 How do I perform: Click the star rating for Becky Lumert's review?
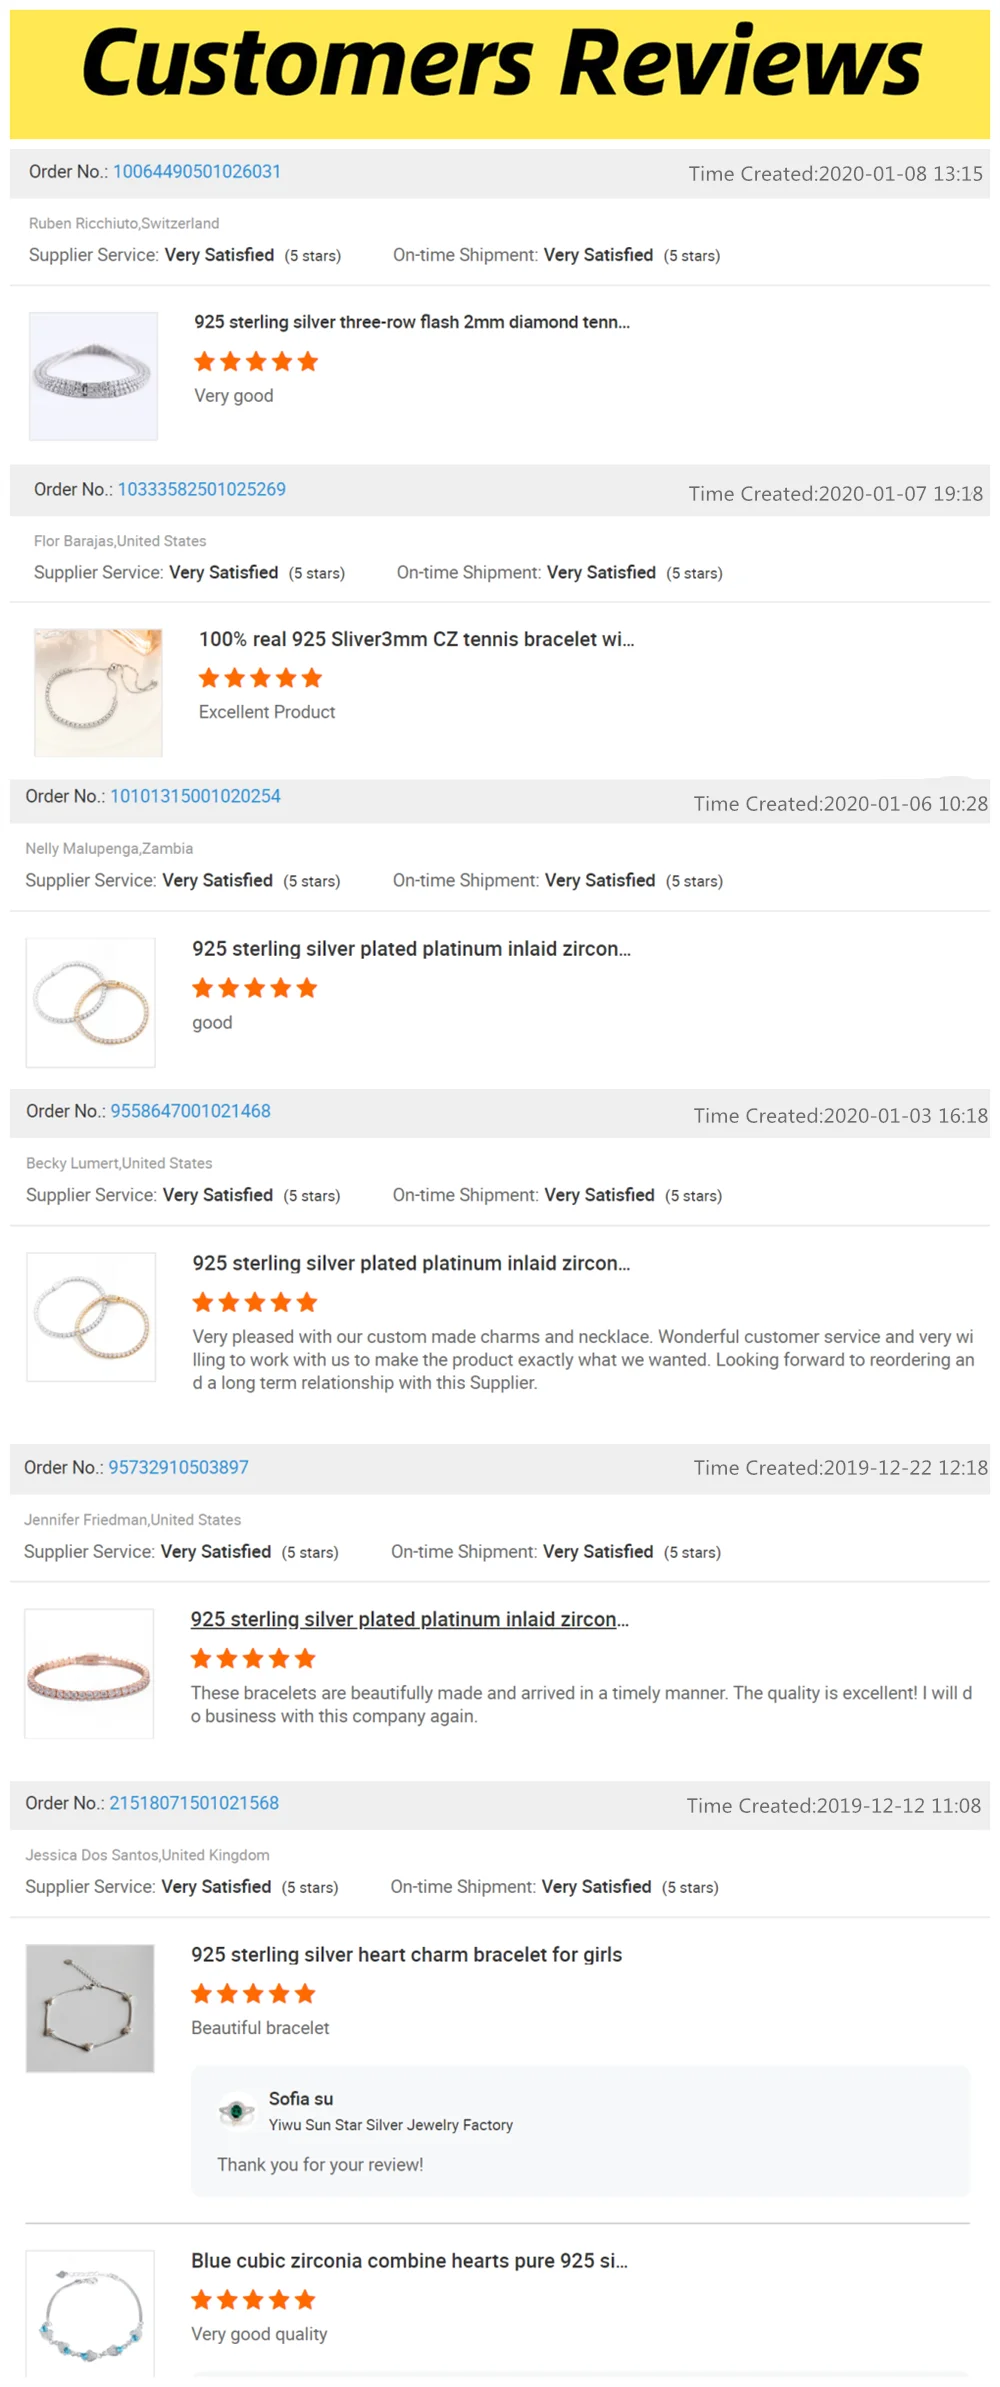coord(253,1302)
